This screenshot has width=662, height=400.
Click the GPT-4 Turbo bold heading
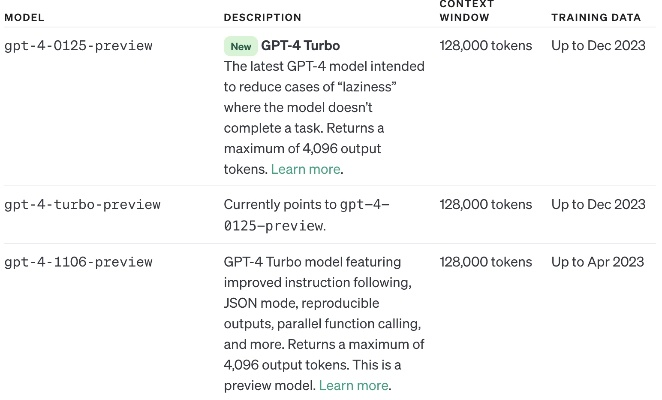300,45
